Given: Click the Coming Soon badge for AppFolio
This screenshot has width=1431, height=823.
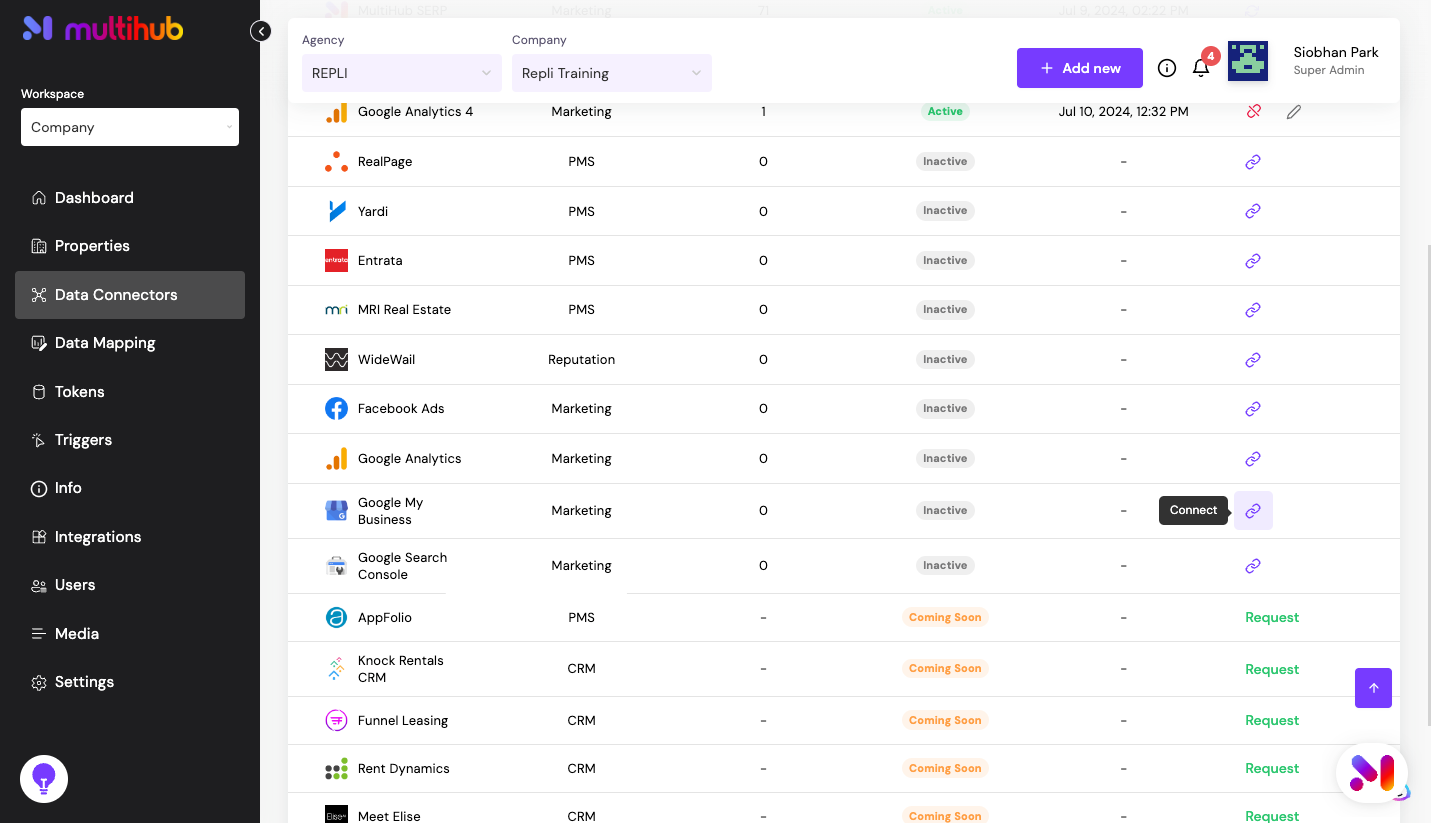Looking at the screenshot, I should click(x=945, y=617).
